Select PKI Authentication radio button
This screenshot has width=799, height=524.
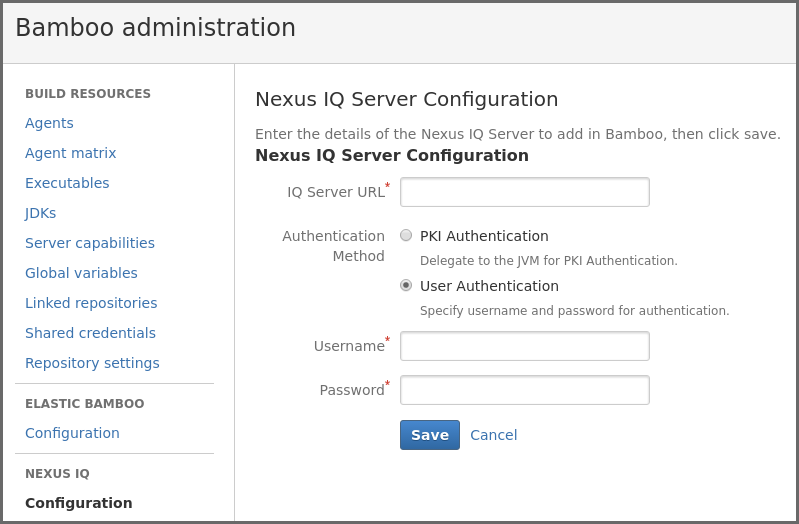coord(406,235)
